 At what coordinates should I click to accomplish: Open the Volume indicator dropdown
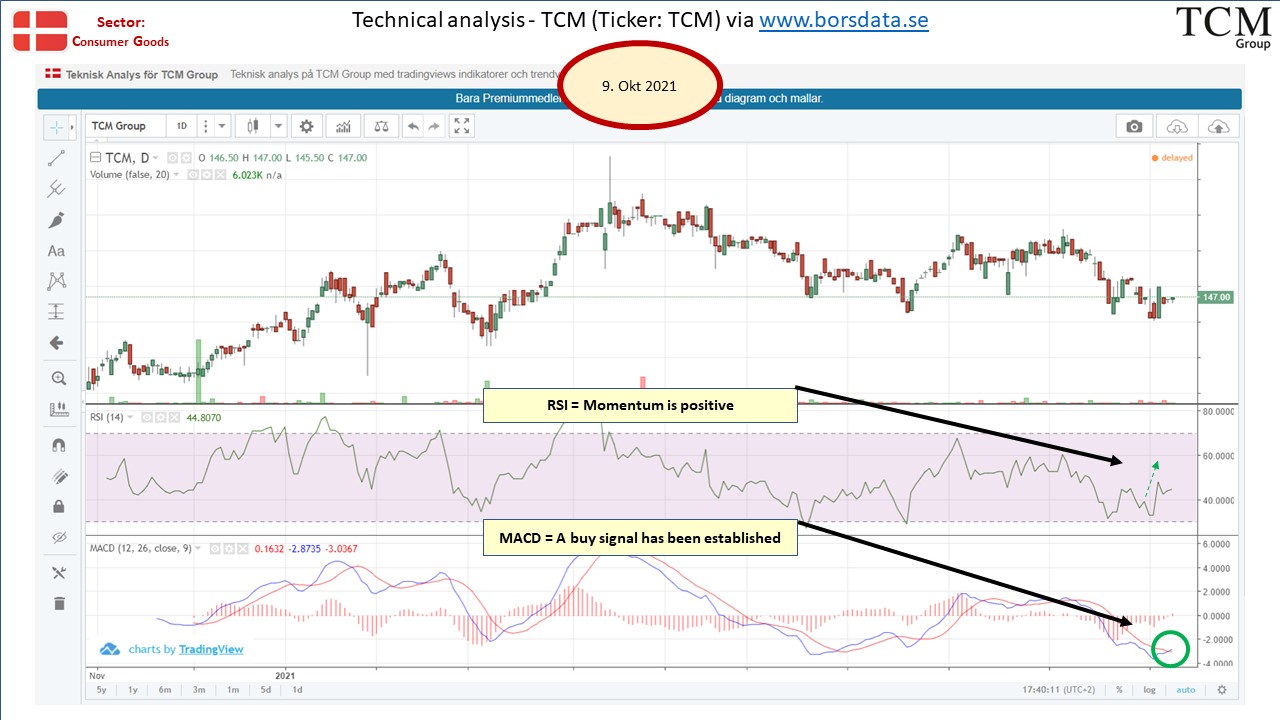click(176, 174)
